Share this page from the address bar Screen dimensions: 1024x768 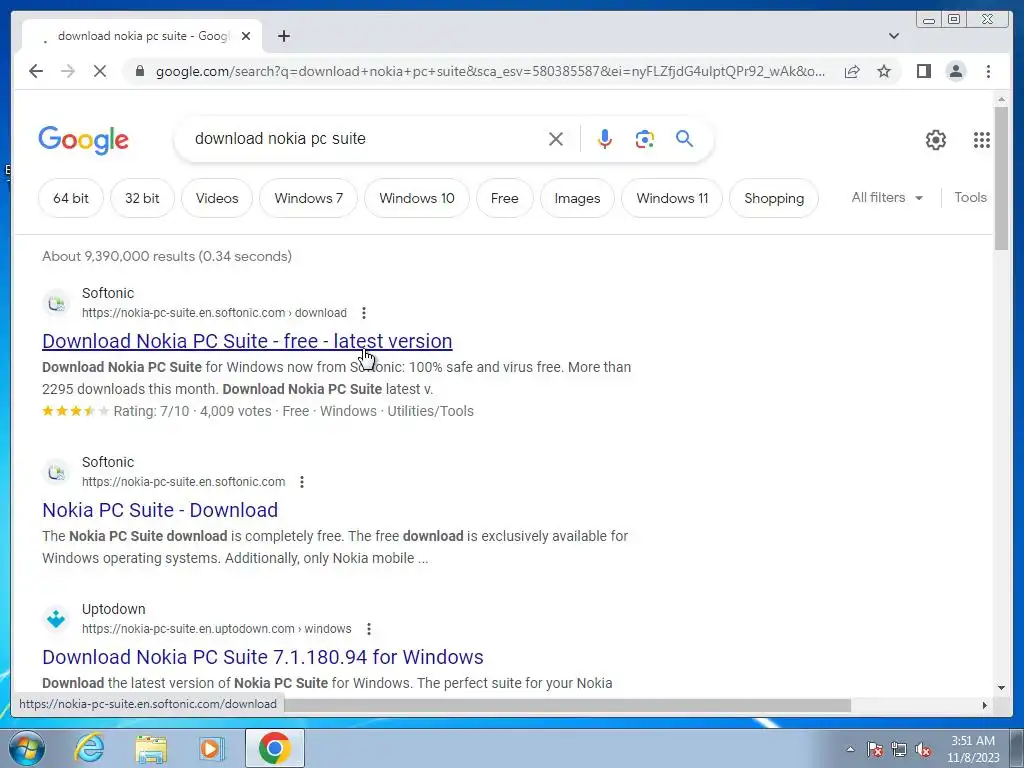click(852, 71)
